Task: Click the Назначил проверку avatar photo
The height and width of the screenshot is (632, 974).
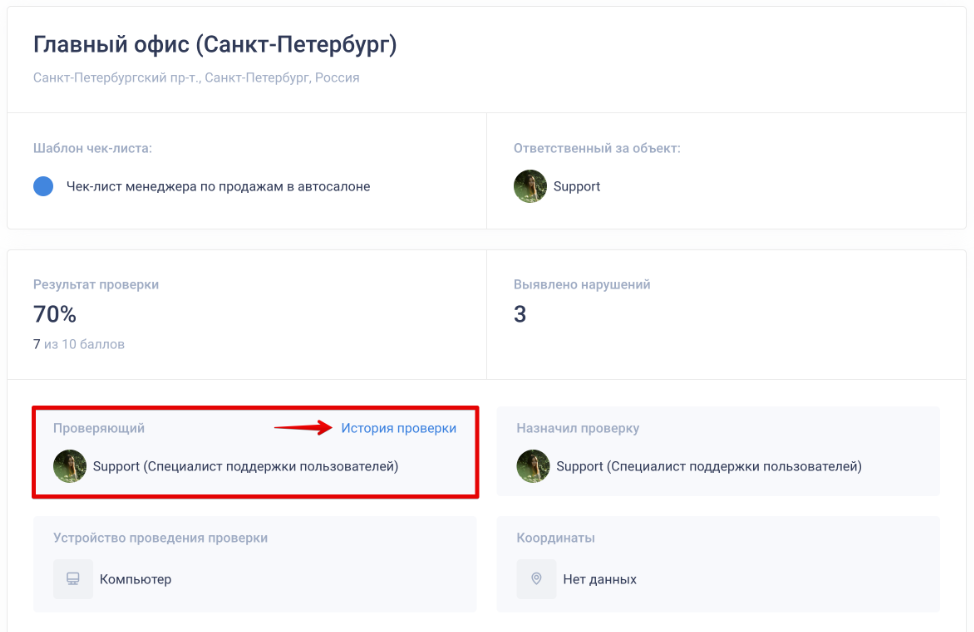Action: click(533, 466)
